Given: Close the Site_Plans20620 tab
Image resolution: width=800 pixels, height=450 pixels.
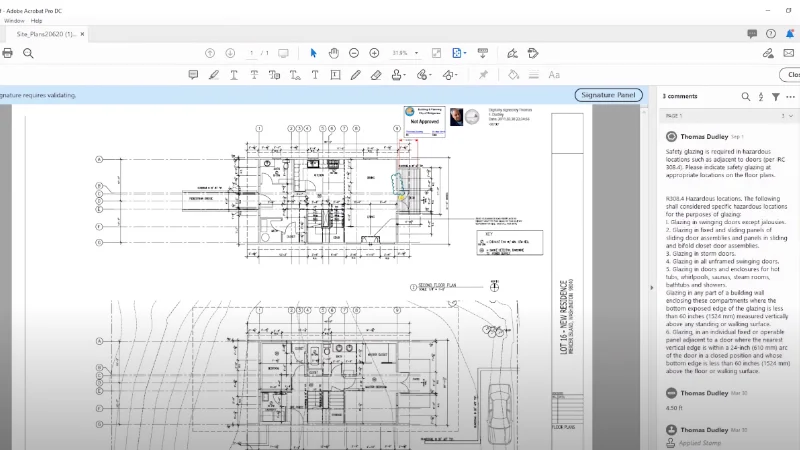Looking at the screenshot, I should tap(82, 34).
